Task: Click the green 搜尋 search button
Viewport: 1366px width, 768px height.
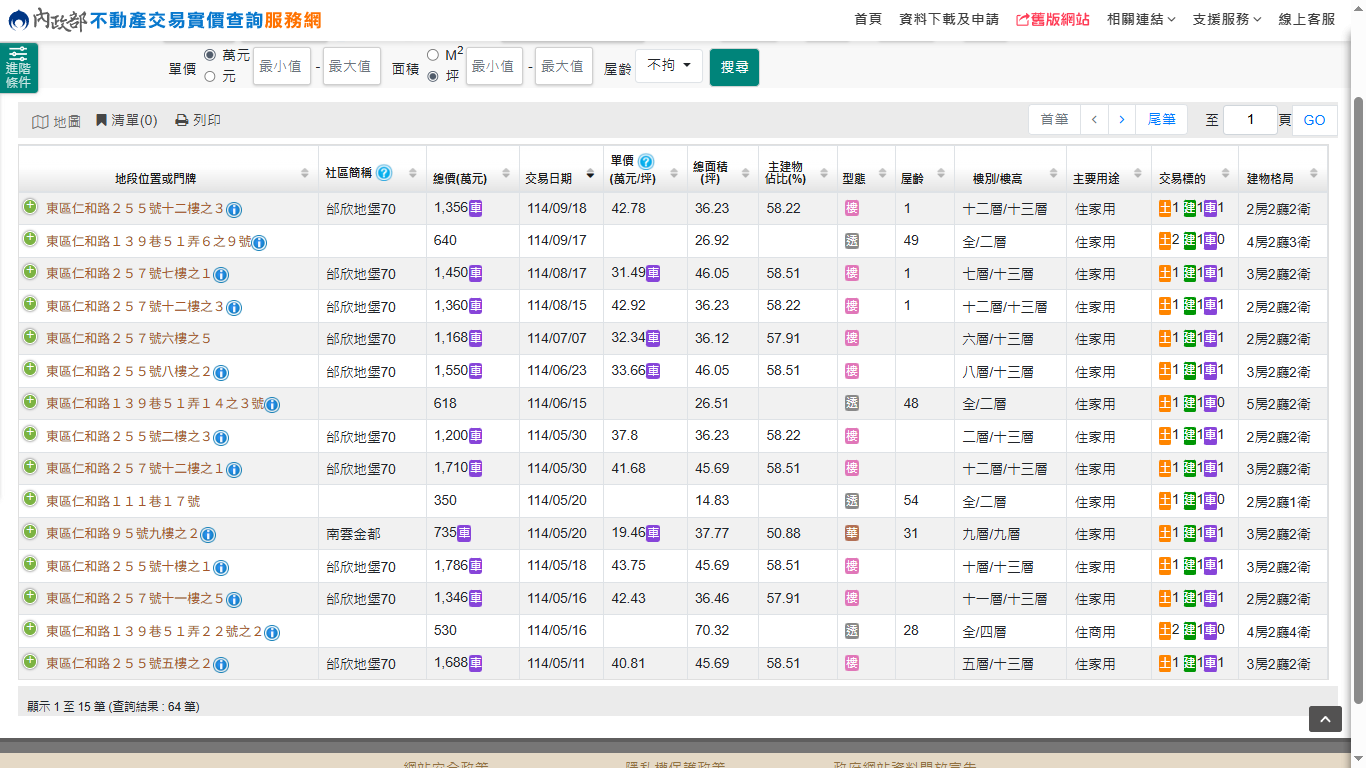Action: [x=734, y=67]
